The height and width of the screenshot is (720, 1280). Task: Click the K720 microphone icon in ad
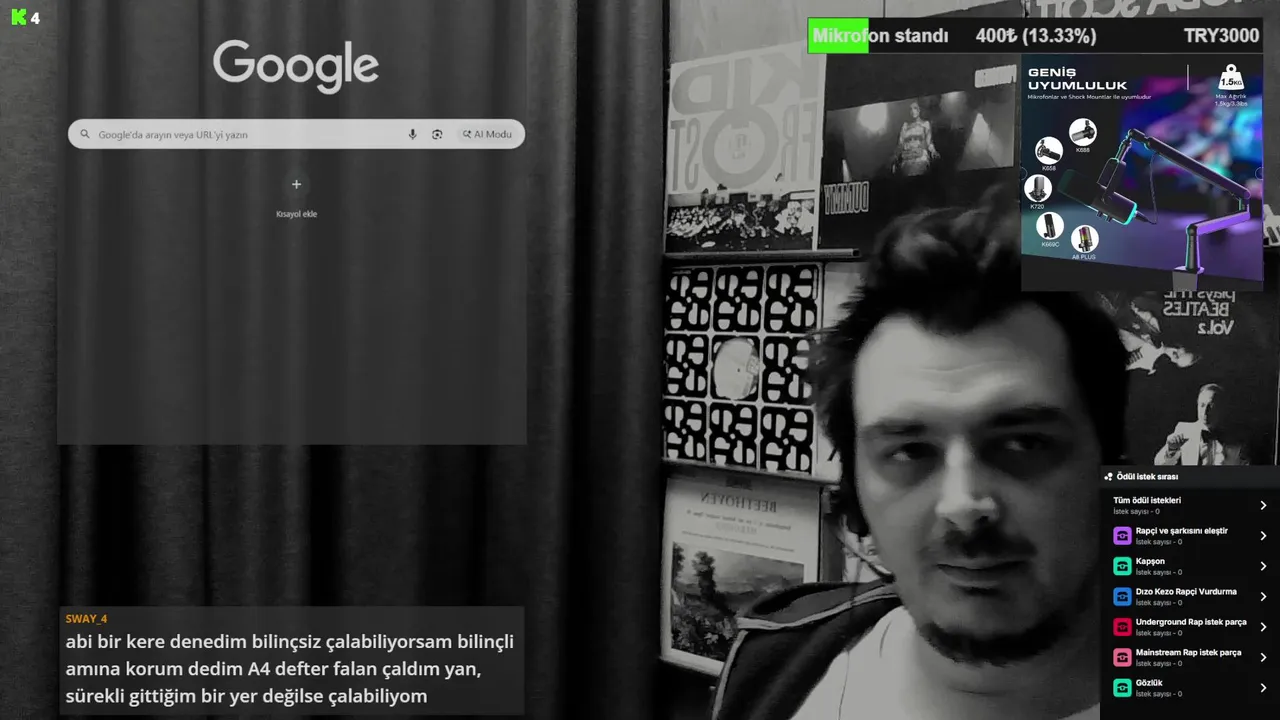click(1038, 188)
